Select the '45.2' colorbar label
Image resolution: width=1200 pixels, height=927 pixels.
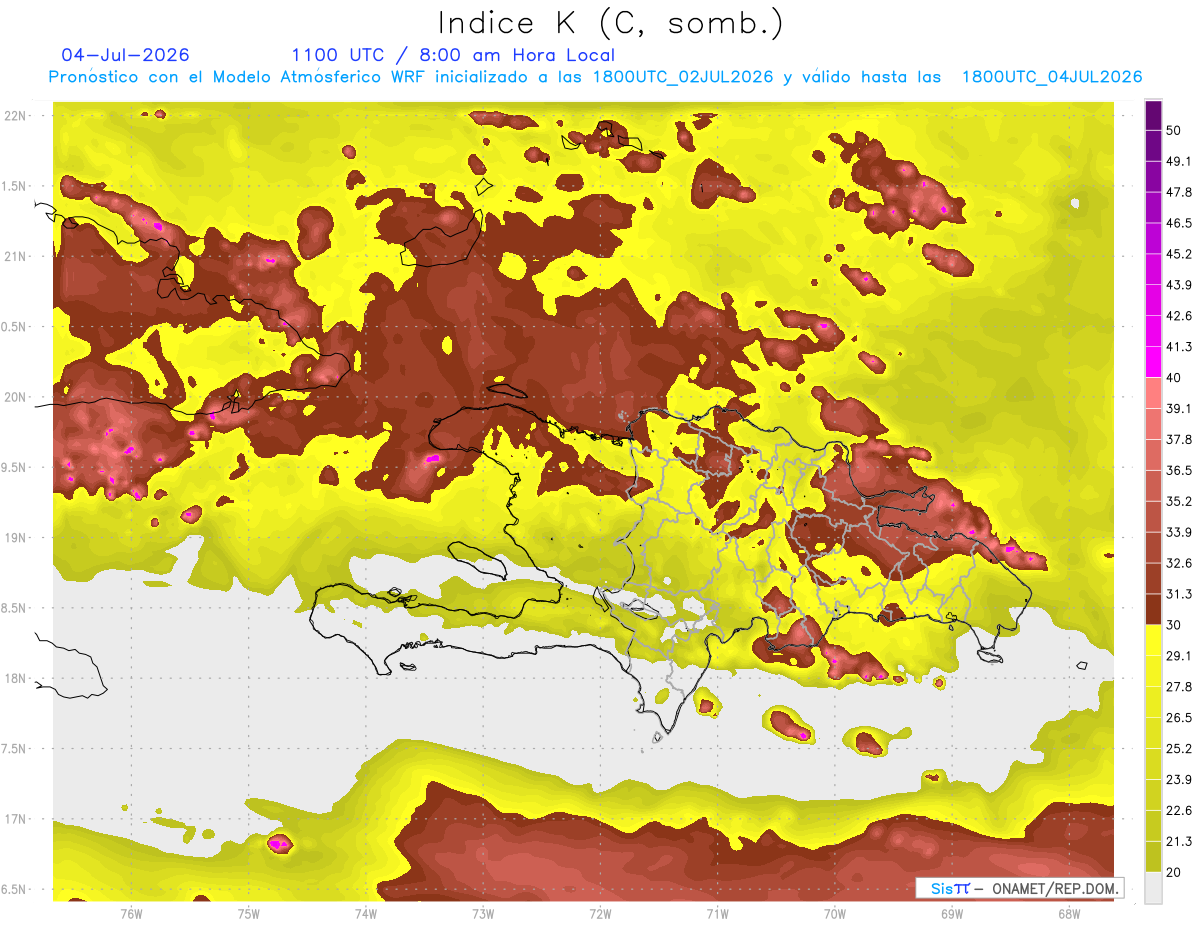[x=1179, y=254]
